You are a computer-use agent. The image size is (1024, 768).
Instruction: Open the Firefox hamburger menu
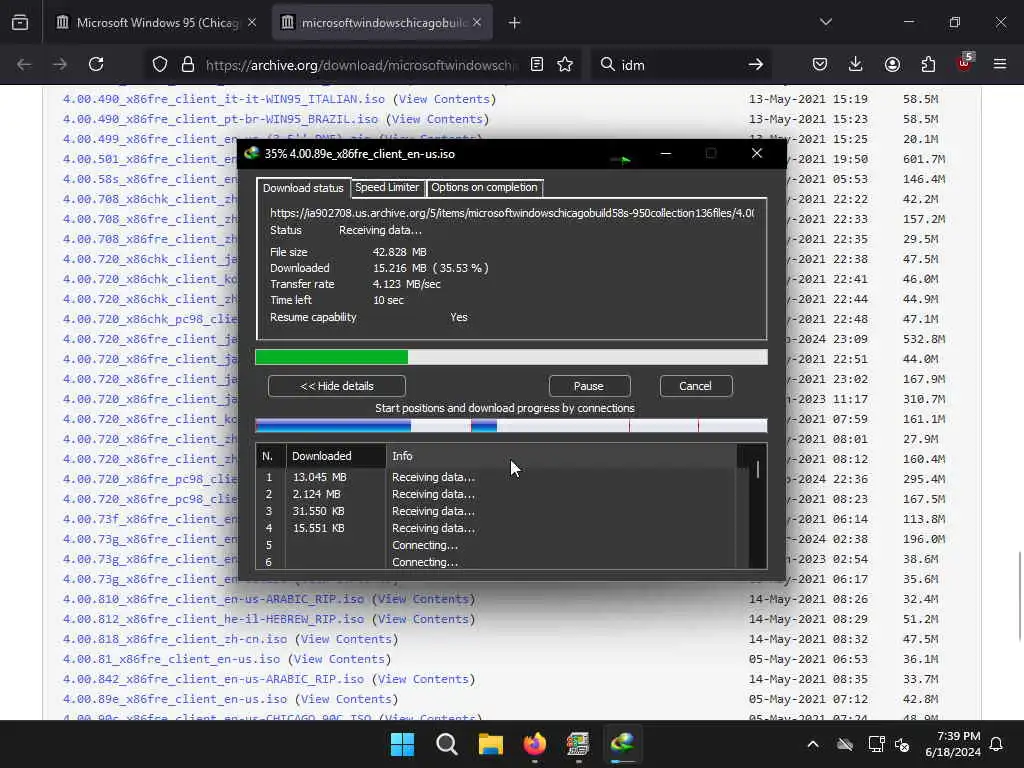point(1000,64)
